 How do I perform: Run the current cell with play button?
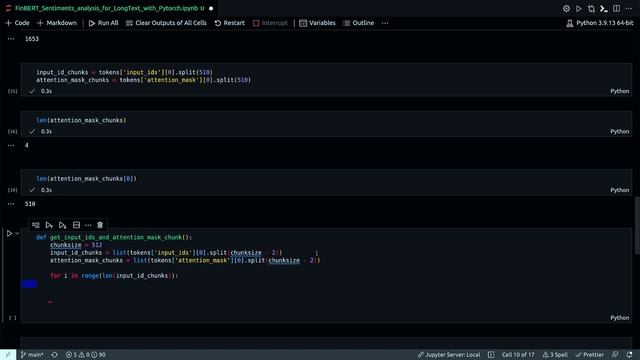click(9, 233)
